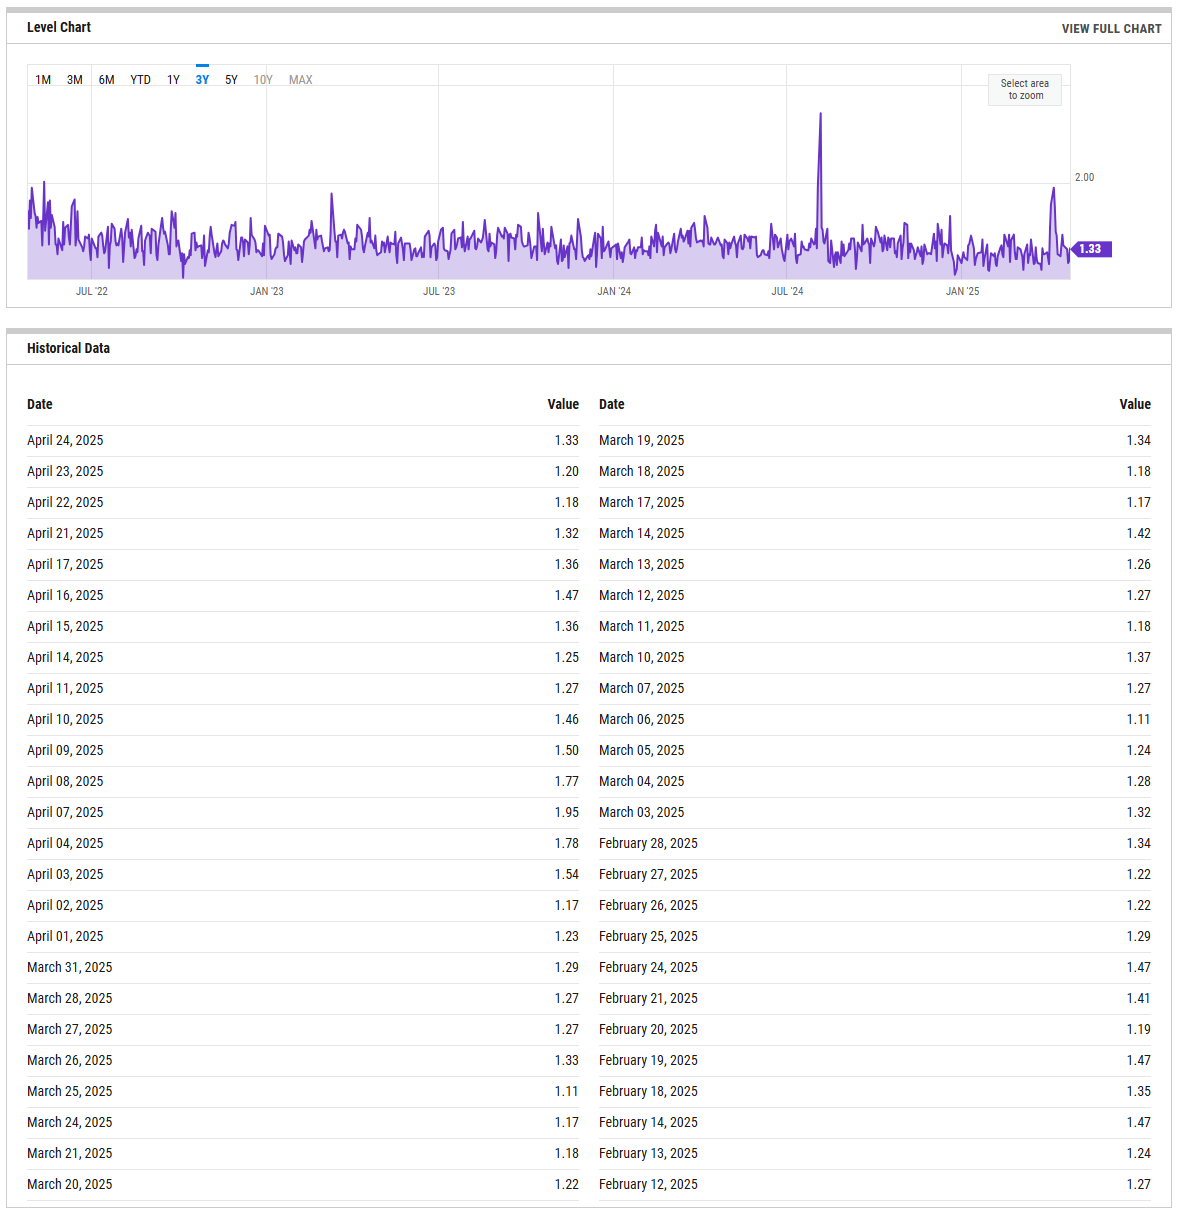Click the February 12, 2025 date
Viewport: 1179px width, 1220px height.
pos(649,1185)
